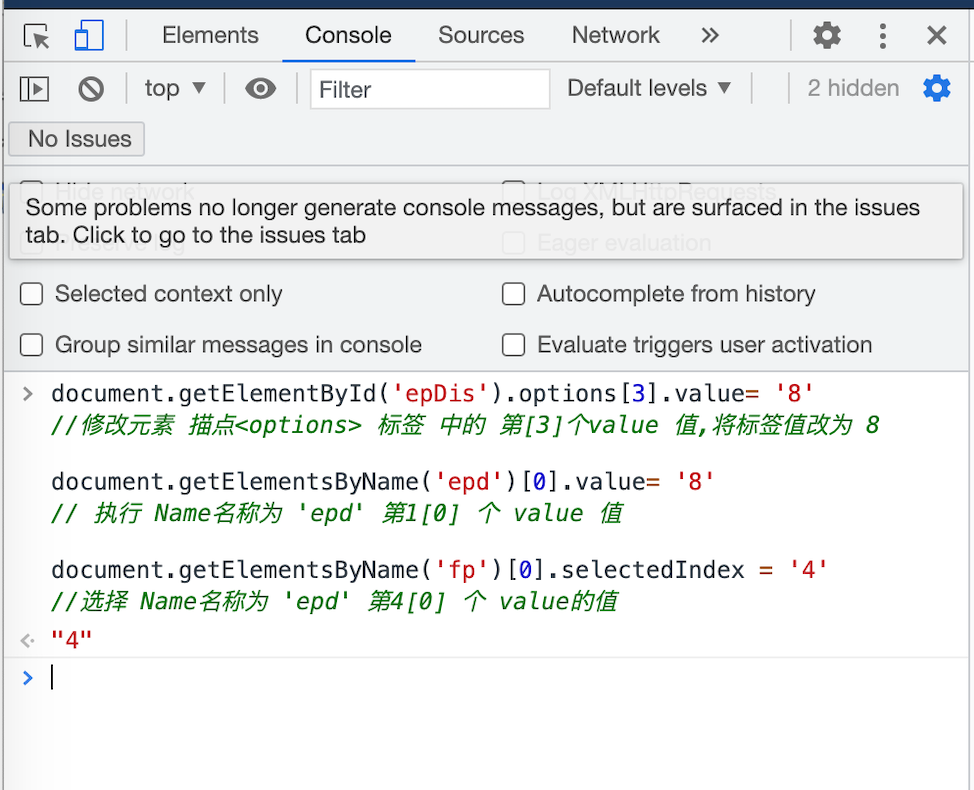
Task: Toggle Evaluate triggers user activation checkbox
Action: point(513,345)
